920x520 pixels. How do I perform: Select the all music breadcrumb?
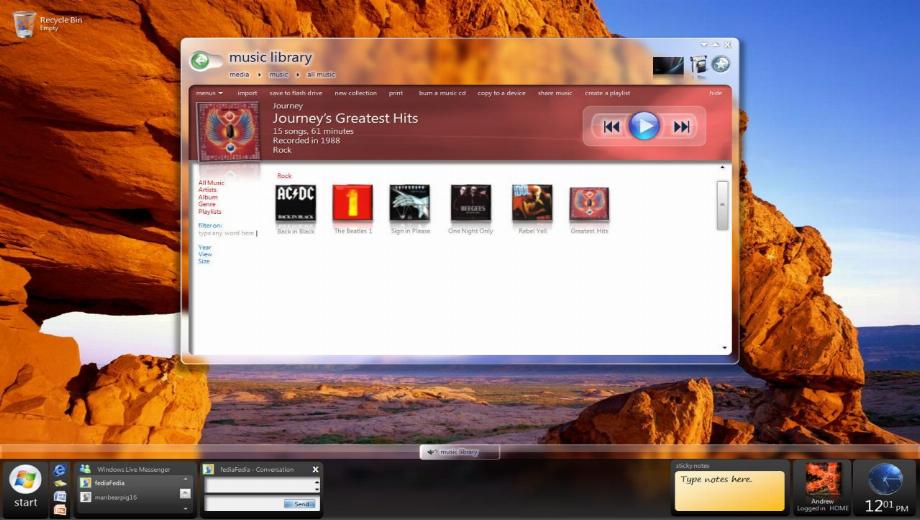[321, 75]
